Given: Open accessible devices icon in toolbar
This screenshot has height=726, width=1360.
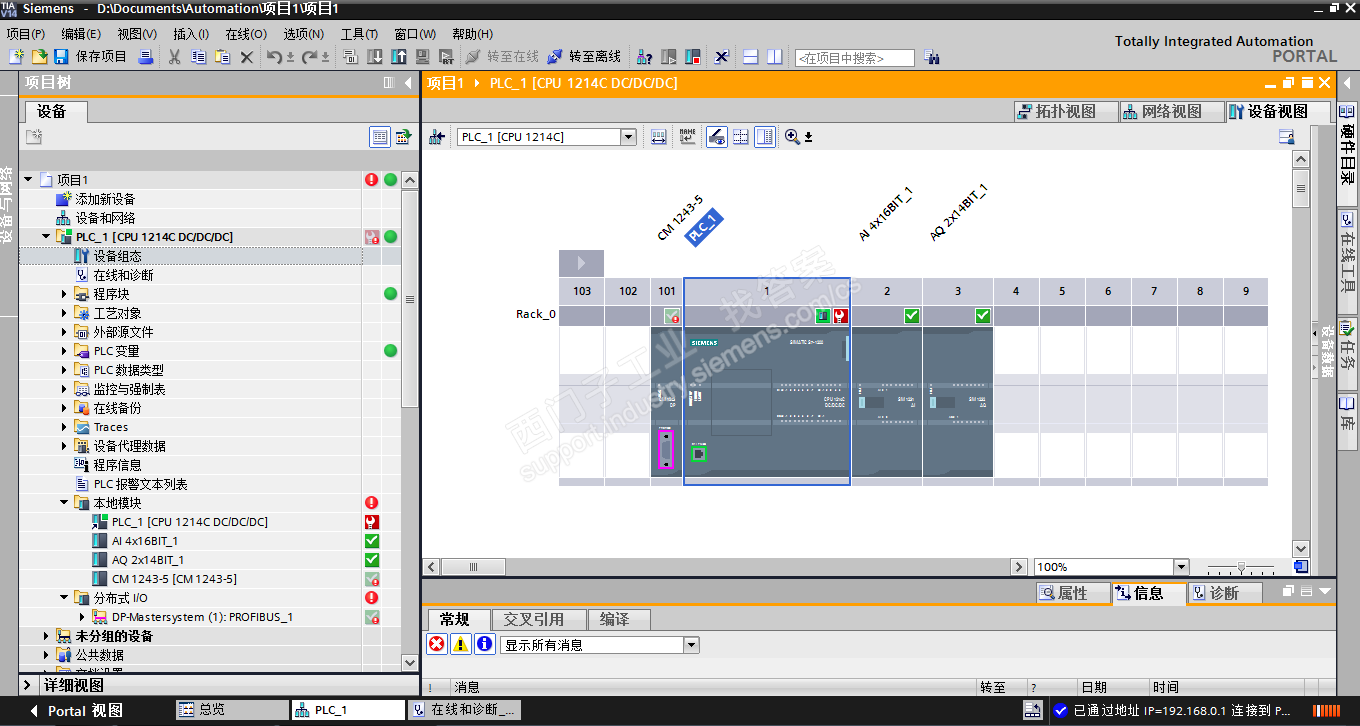Looking at the screenshot, I should 645,57.
